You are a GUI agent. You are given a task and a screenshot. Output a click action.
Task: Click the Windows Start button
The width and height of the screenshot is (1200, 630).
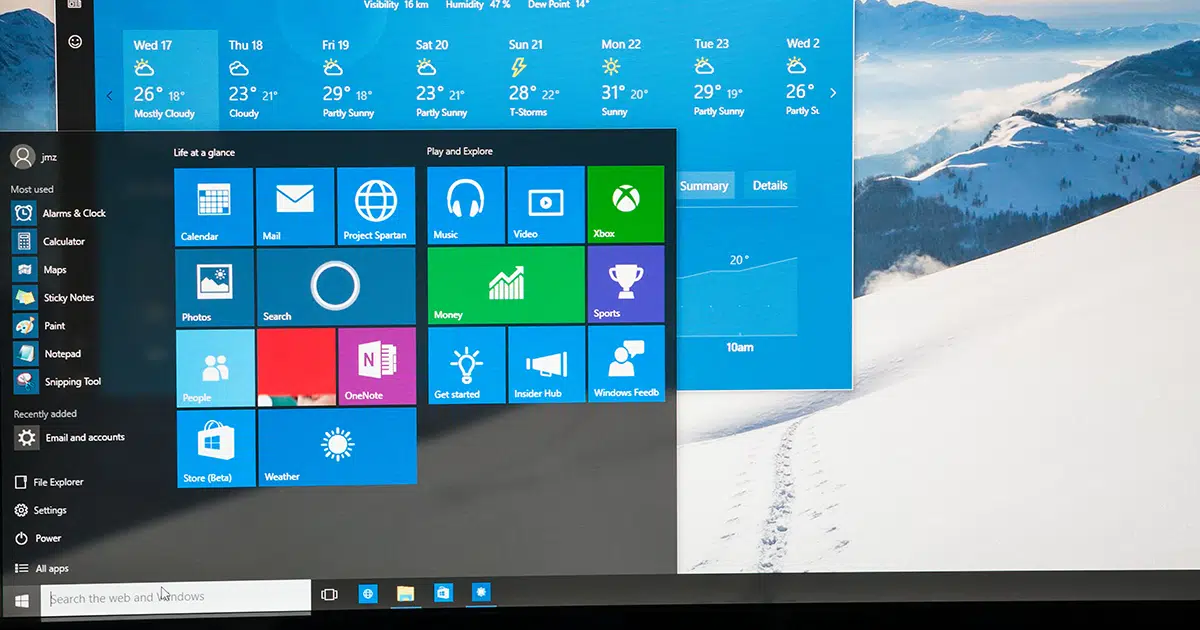tap(21, 599)
